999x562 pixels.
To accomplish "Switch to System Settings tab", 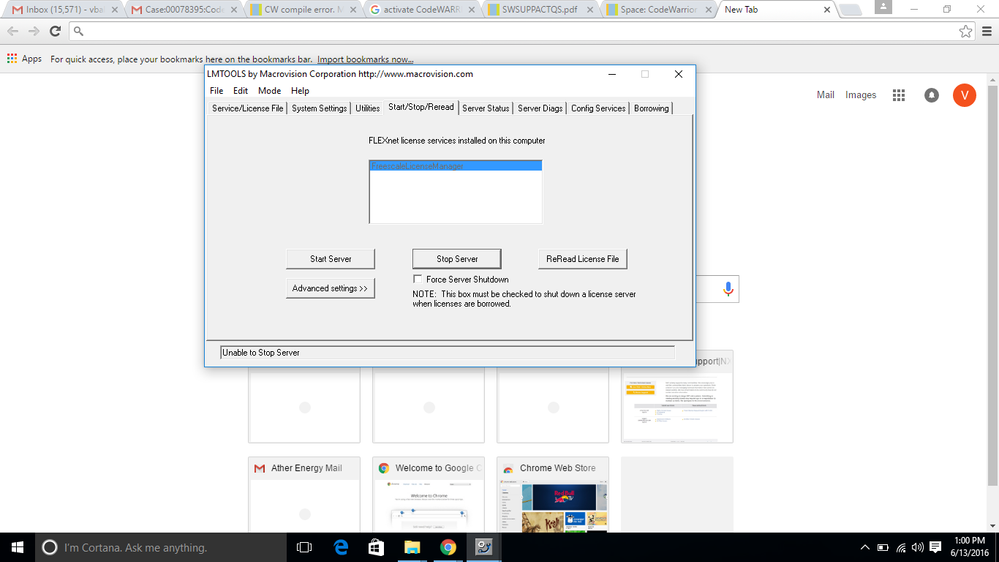I will point(319,108).
